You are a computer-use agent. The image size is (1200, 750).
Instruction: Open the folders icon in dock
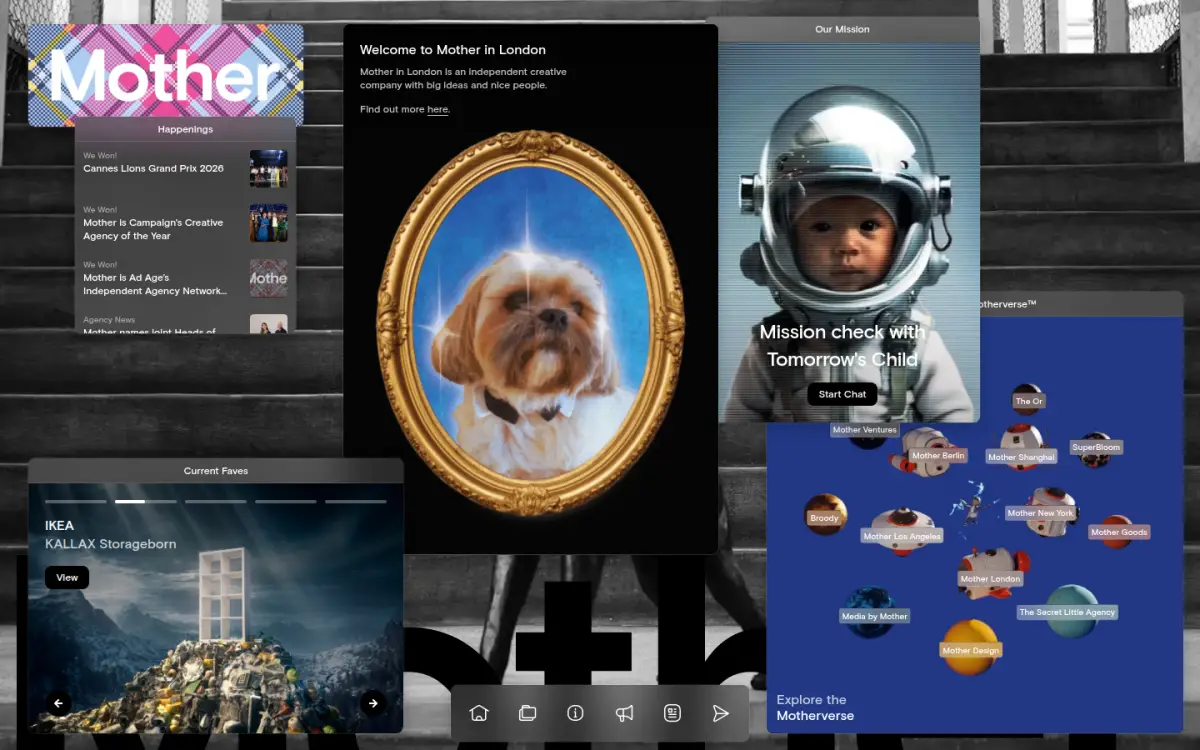[527, 713]
